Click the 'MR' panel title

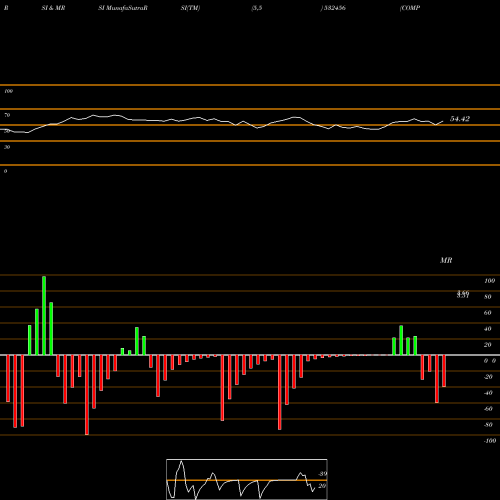pos(446,260)
